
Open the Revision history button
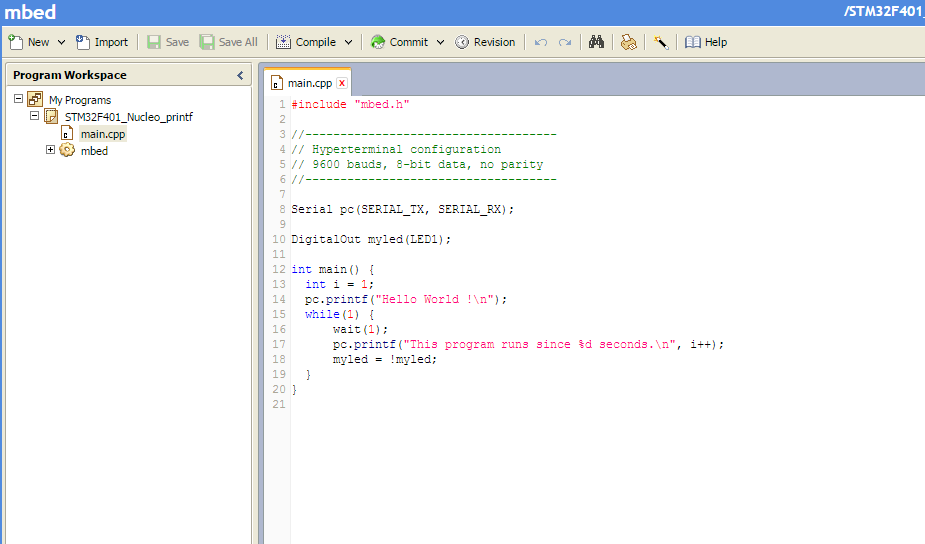485,42
